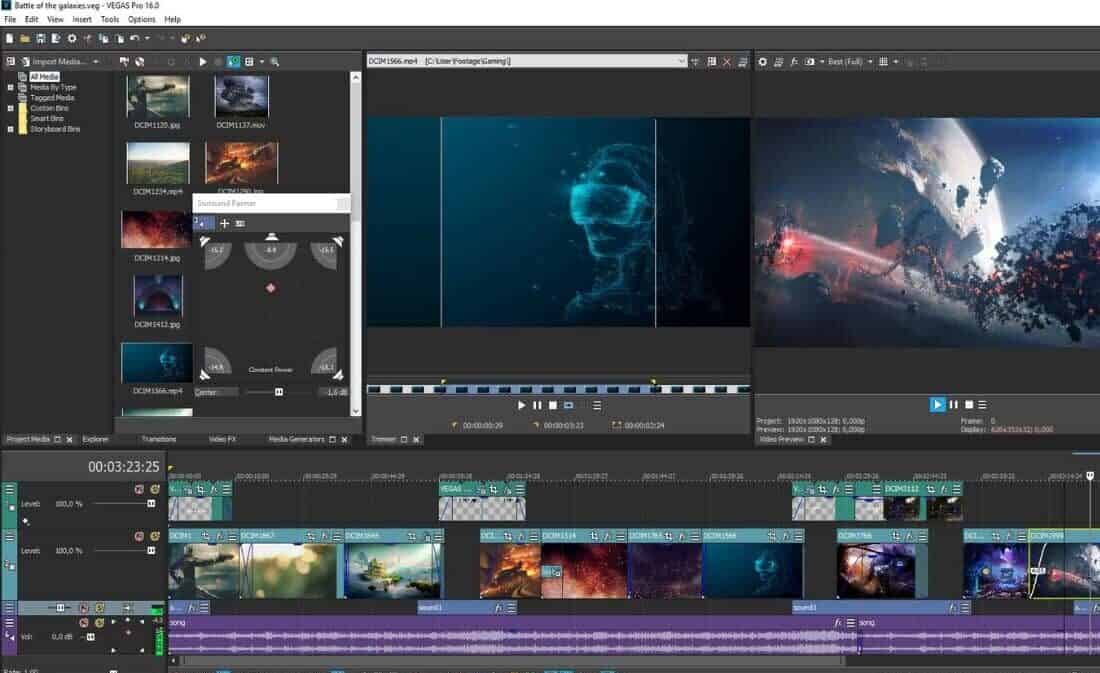Stop the trimmer playback

[553, 405]
